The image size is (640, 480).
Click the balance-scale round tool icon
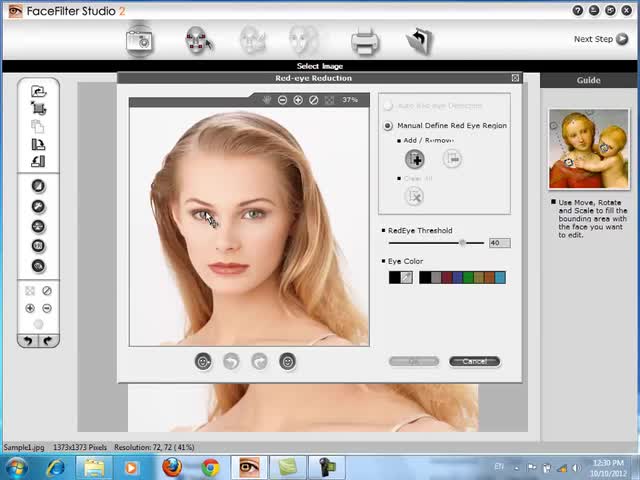point(38,227)
